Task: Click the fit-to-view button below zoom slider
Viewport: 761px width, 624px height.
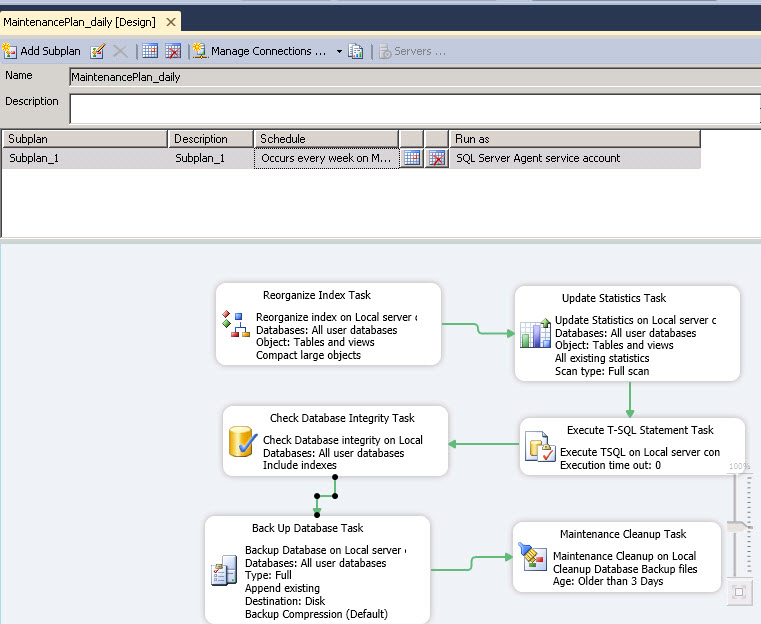Action: click(x=739, y=592)
